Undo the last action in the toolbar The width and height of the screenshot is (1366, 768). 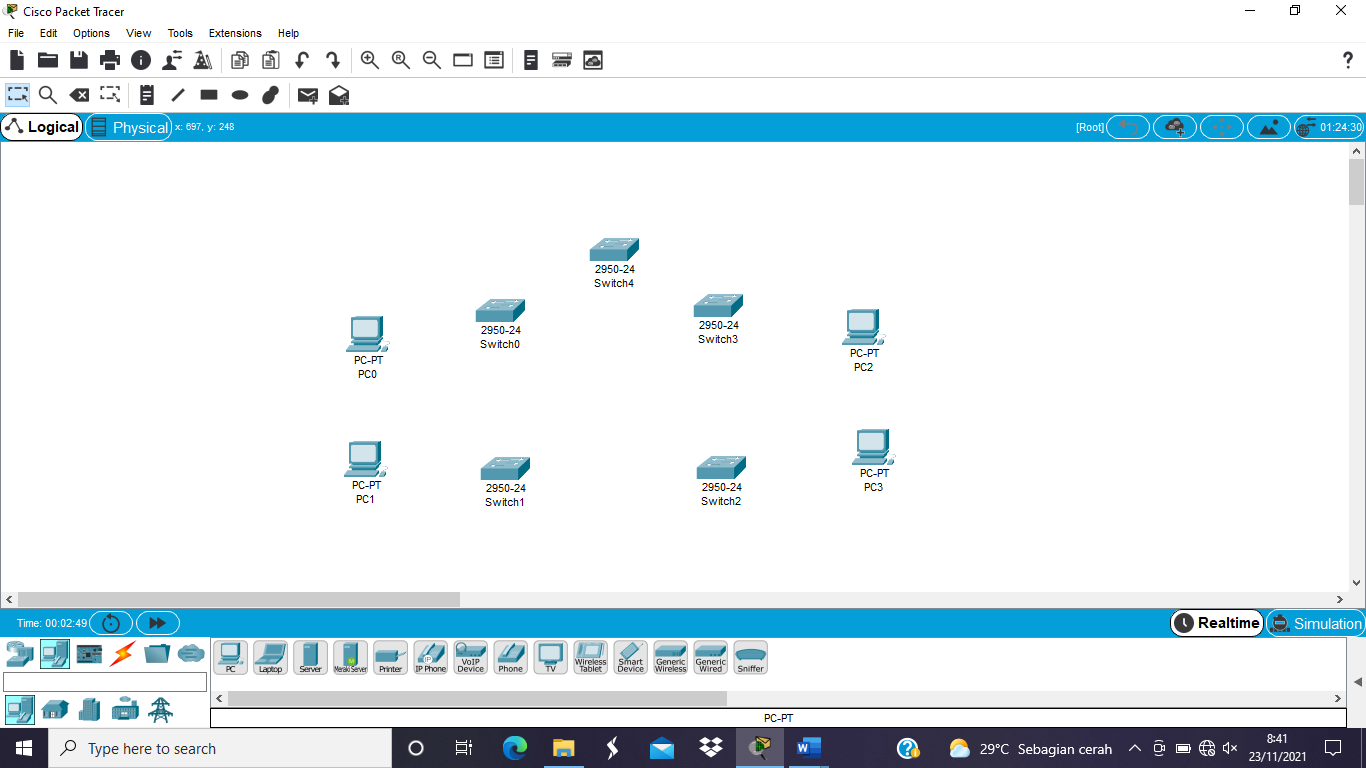[x=302, y=60]
